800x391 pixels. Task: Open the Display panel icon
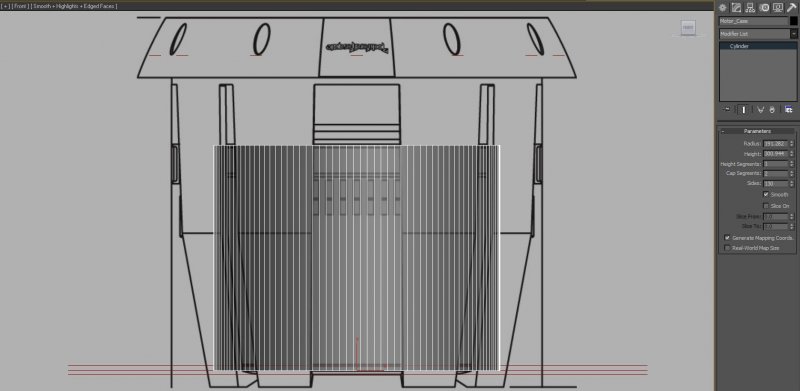[x=778, y=7]
